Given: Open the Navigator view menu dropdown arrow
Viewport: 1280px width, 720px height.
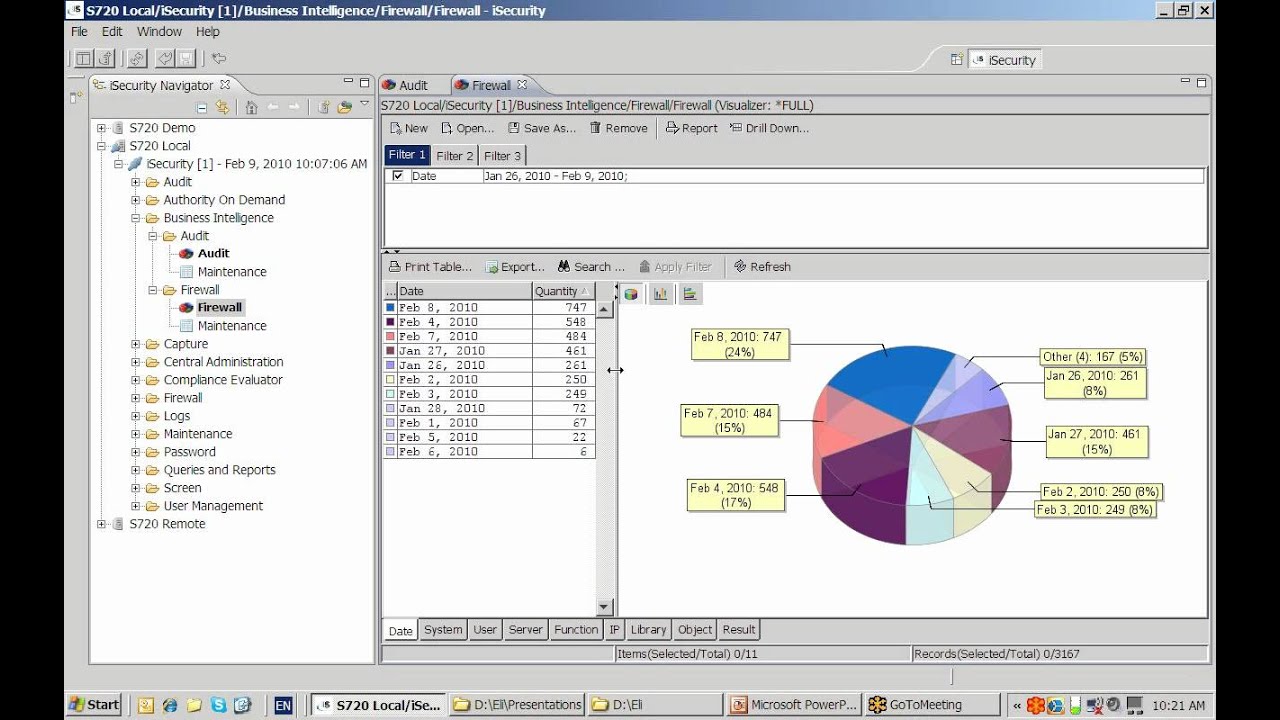Looking at the screenshot, I should [365, 105].
